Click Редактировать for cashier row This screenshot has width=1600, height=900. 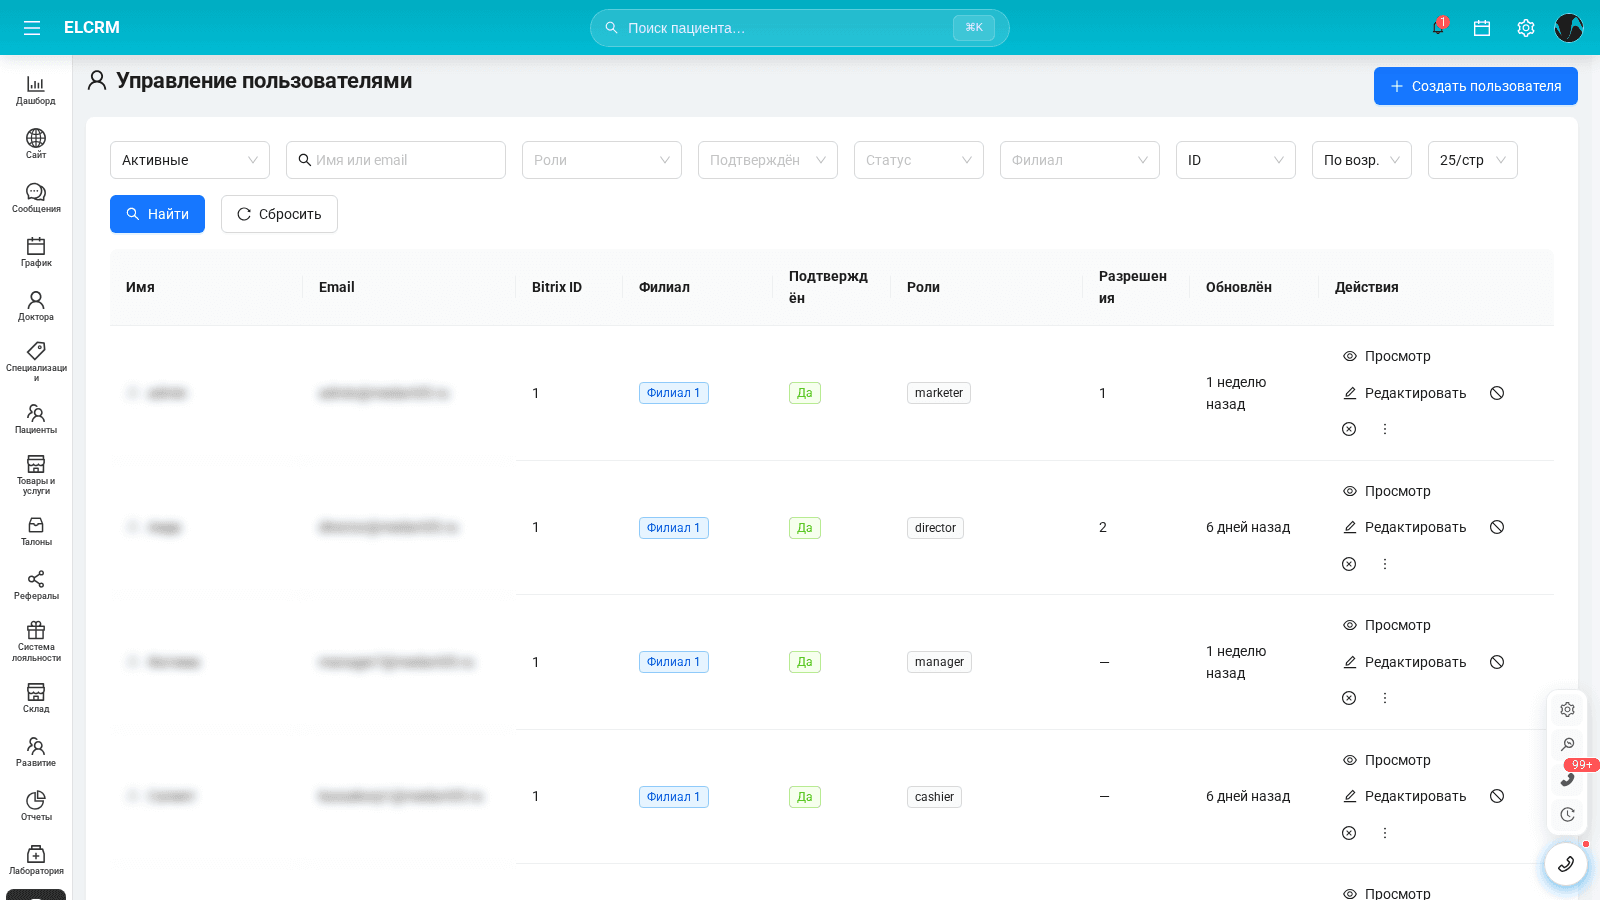pyautogui.click(x=1404, y=796)
